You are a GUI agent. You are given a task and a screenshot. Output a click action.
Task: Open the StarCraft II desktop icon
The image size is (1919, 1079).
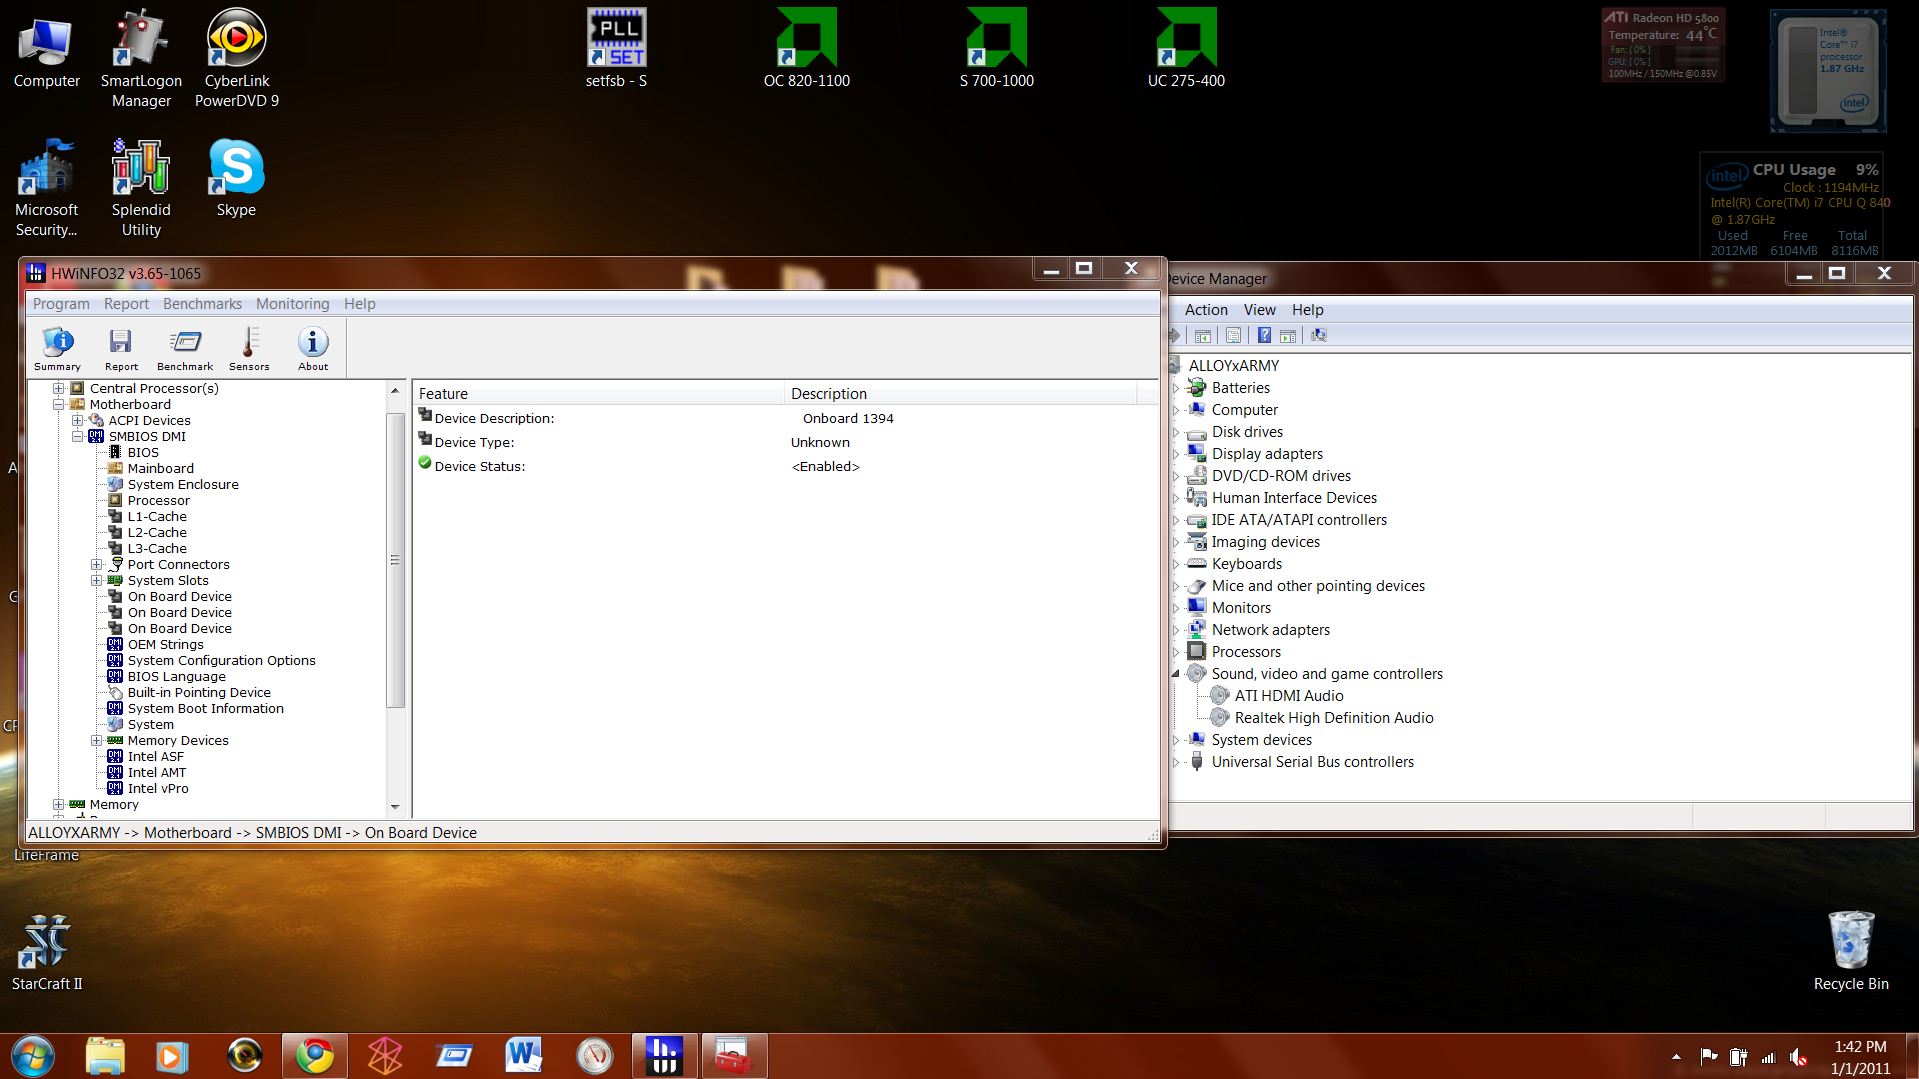[x=46, y=953]
